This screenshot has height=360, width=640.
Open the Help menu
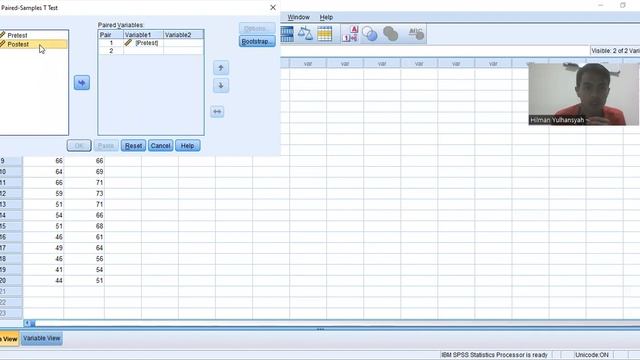coord(326,17)
